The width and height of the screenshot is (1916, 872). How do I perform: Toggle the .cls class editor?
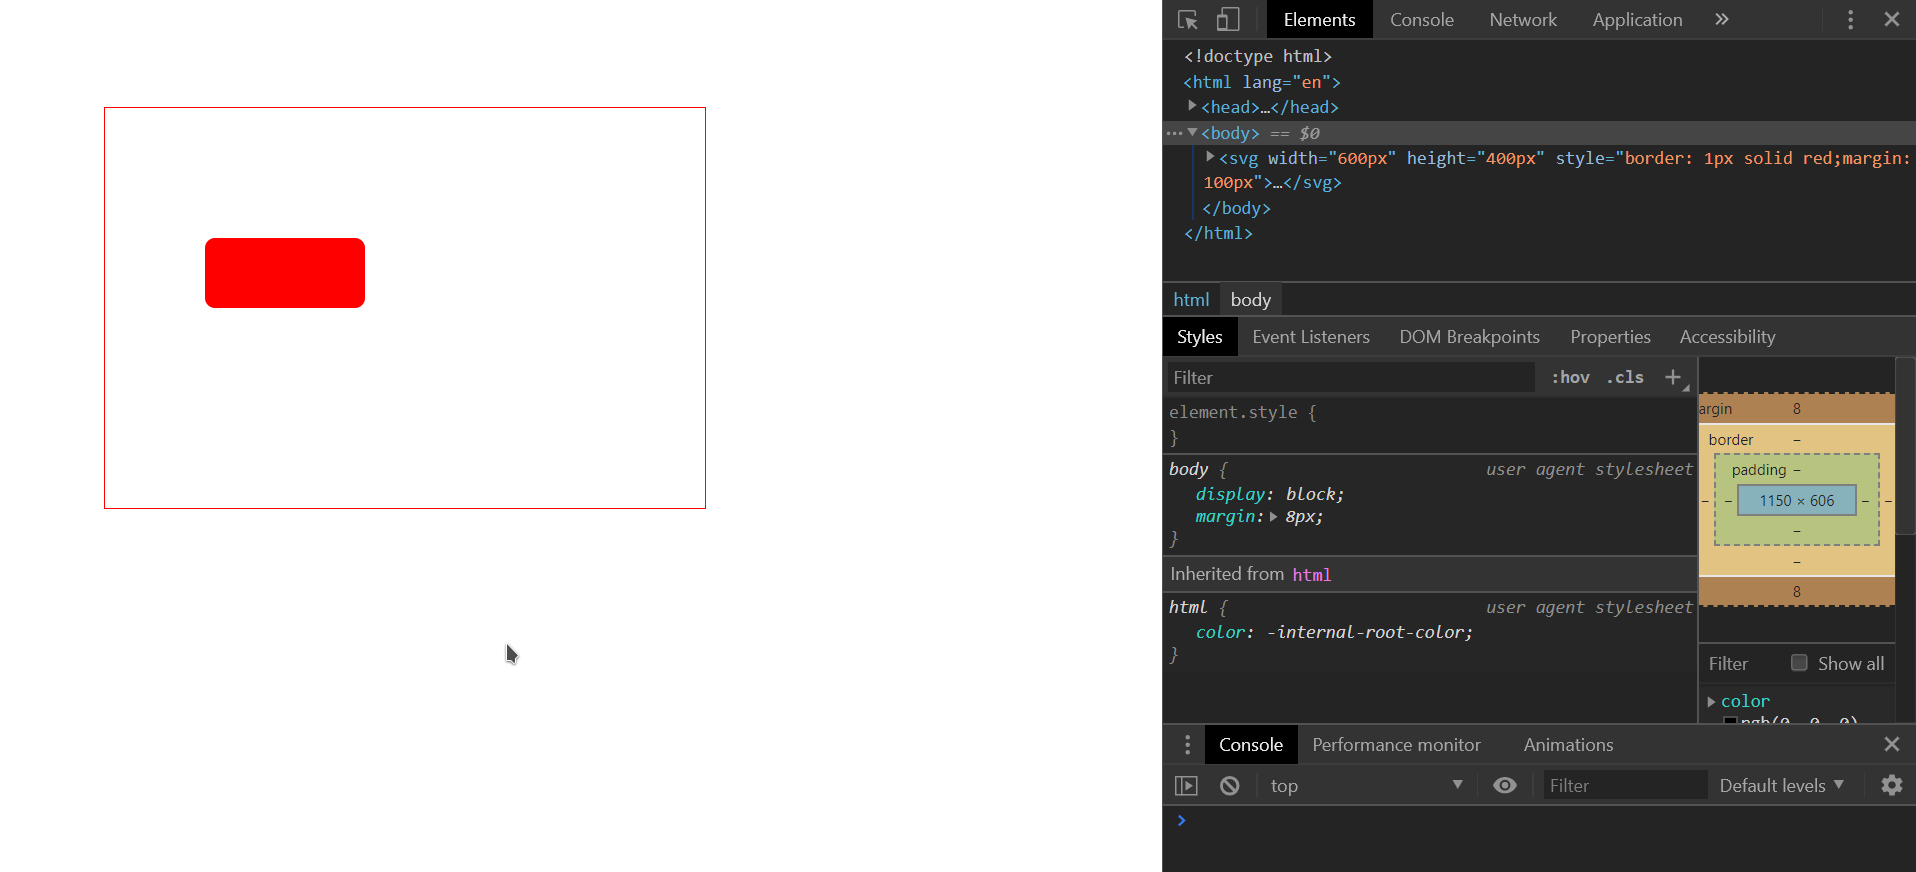pyautogui.click(x=1625, y=377)
